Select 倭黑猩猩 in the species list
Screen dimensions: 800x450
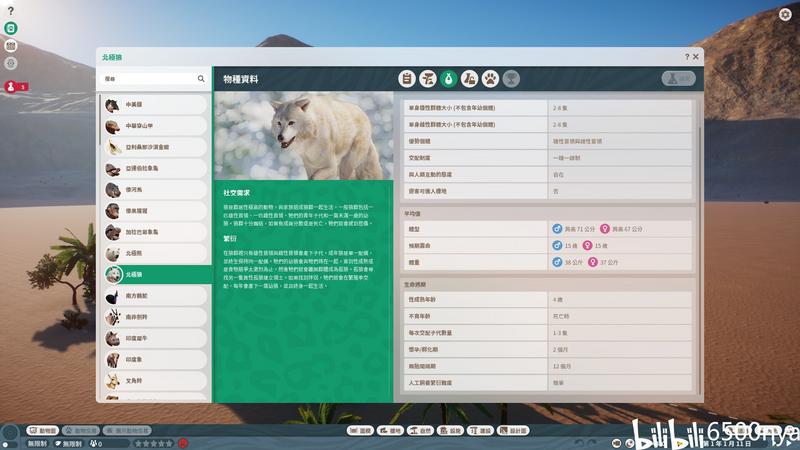point(155,211)
